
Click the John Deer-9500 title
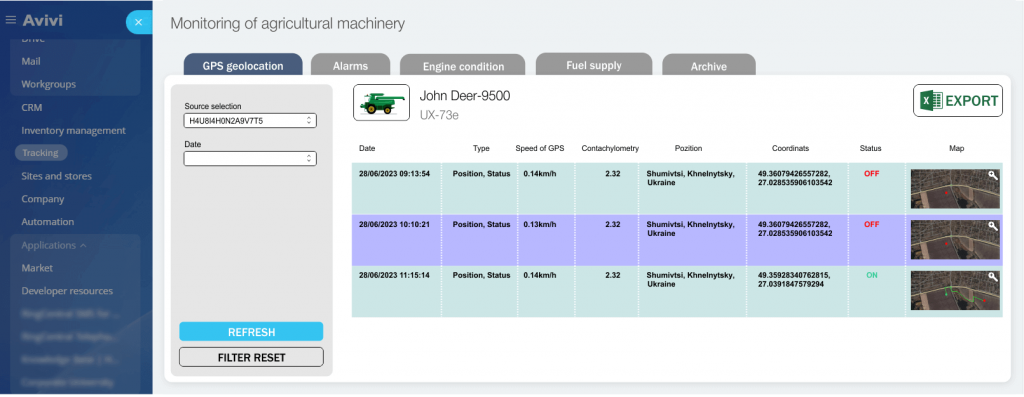point(464,96)
